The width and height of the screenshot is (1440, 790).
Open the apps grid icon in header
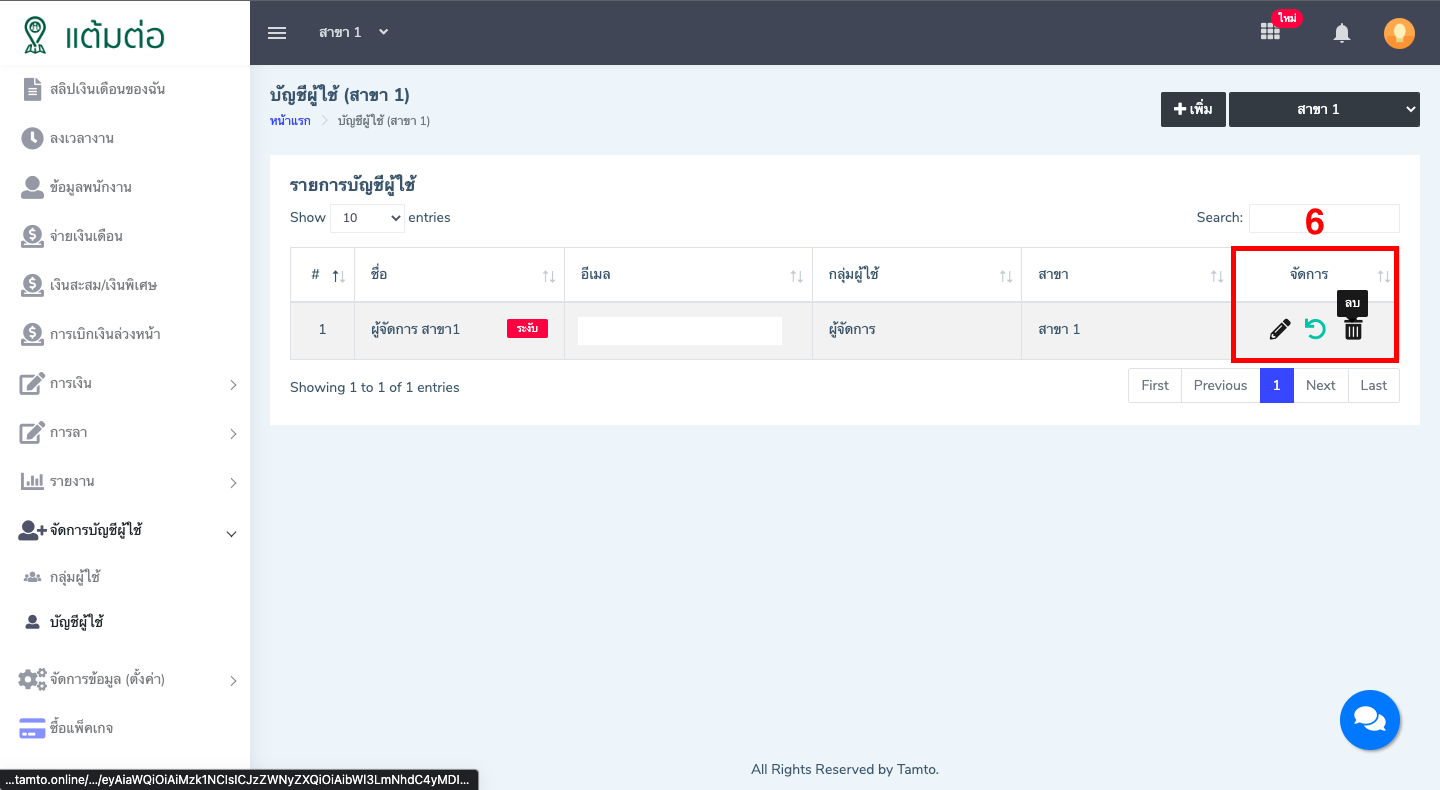coord(1270,32)
